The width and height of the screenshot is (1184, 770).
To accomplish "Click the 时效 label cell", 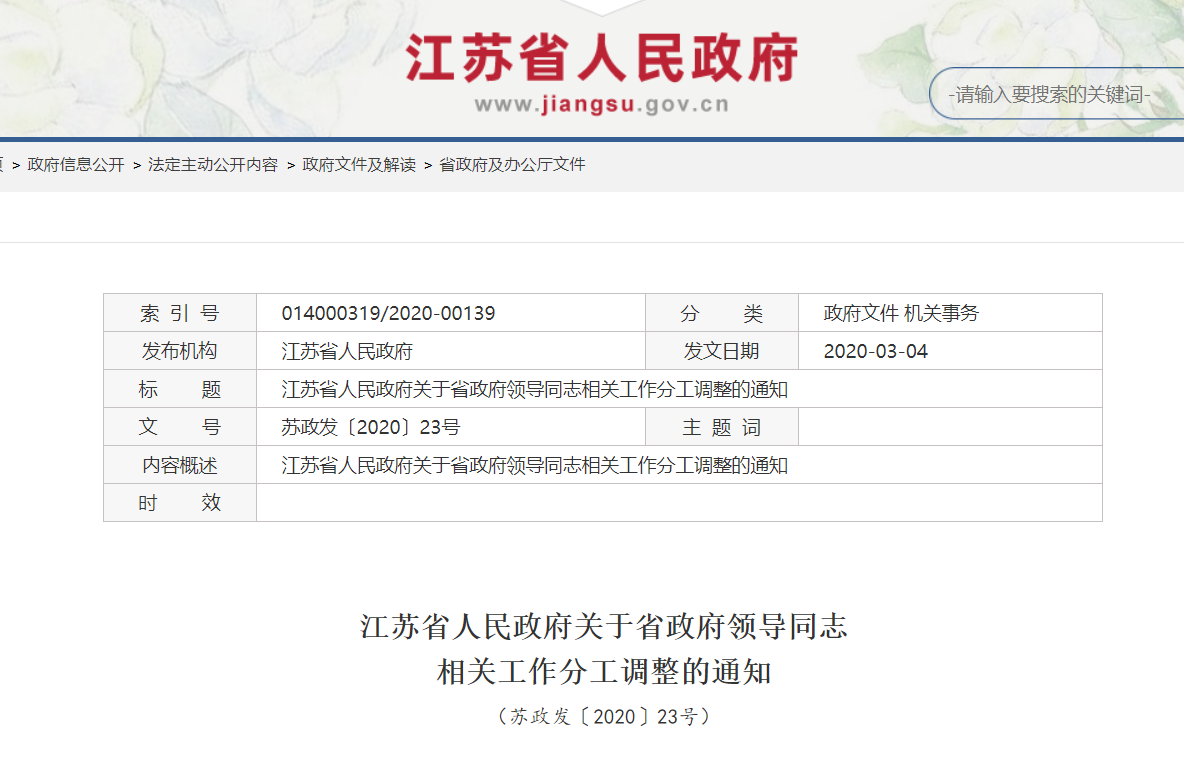I will (x=180, y=503).
